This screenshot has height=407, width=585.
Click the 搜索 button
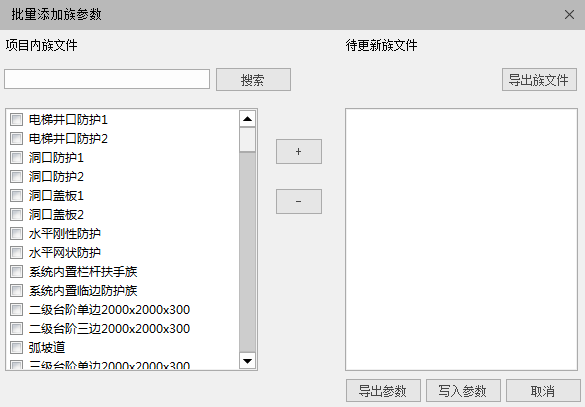click(x=253, y=79)
